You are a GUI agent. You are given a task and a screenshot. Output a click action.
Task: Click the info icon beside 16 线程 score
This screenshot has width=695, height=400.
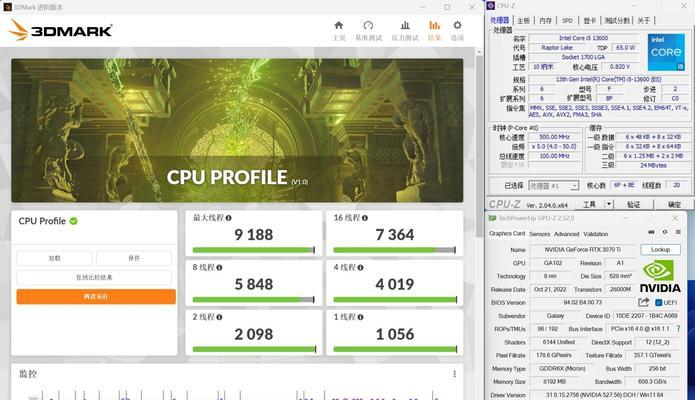(365, 218)
